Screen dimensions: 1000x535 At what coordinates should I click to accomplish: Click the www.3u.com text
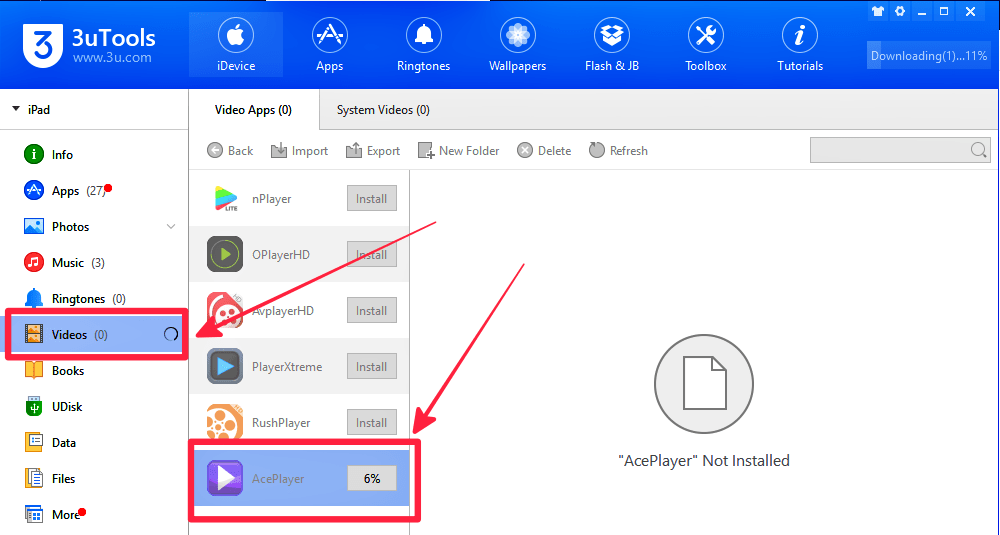click(112, 57)
